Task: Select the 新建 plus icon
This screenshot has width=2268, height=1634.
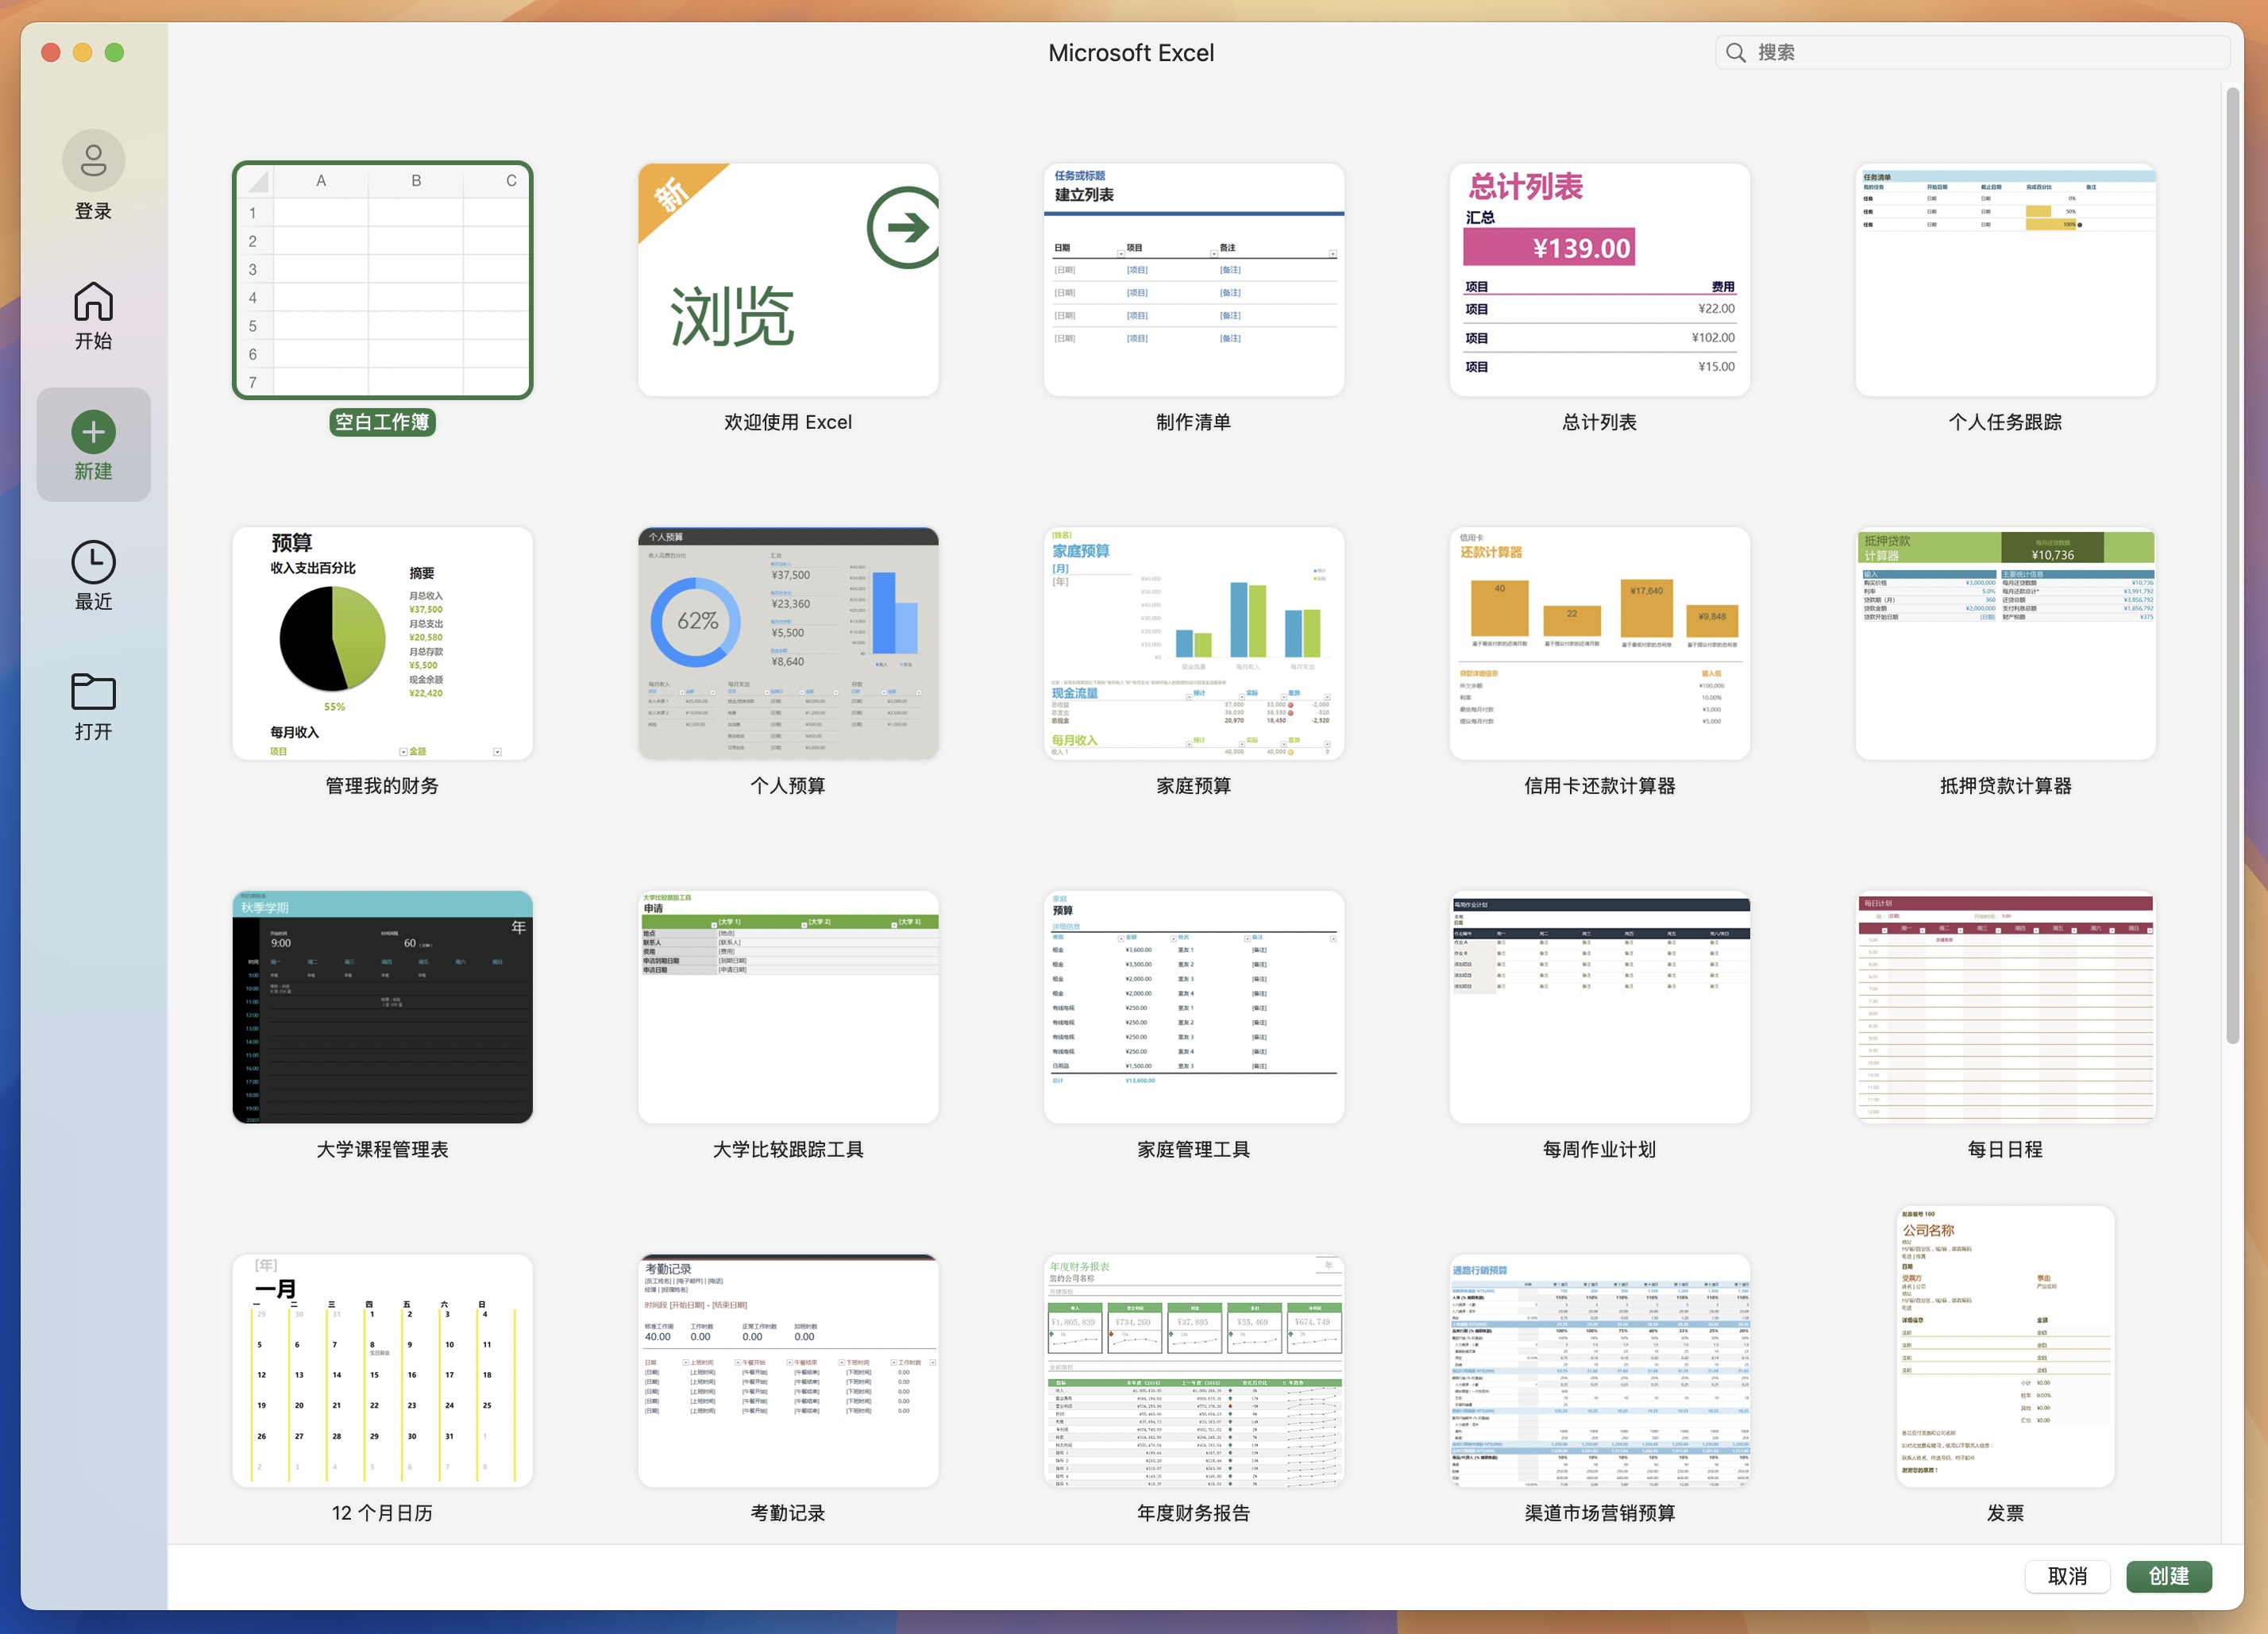Action: click(93, 431)
